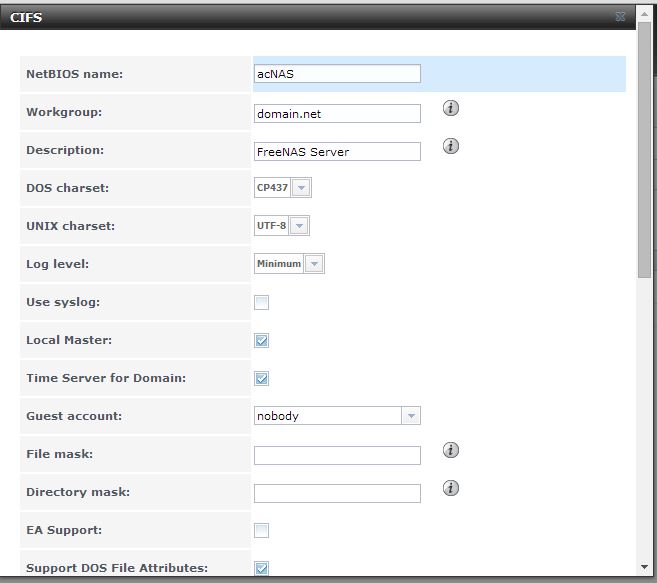This screenshot has height=583, width=657.
Task: Click the EA Support label
Action: pyautogui.click(x=64, y=530)
